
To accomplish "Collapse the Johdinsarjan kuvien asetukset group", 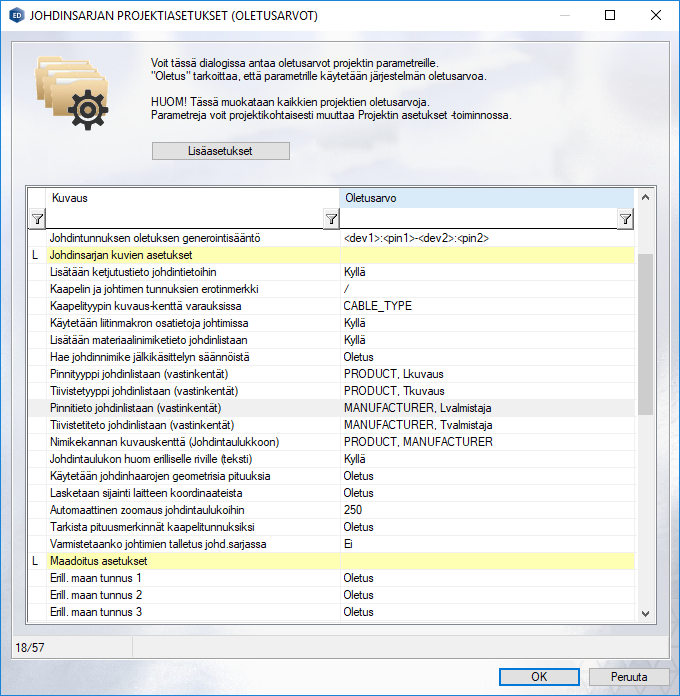I will (x=36, y=256).
